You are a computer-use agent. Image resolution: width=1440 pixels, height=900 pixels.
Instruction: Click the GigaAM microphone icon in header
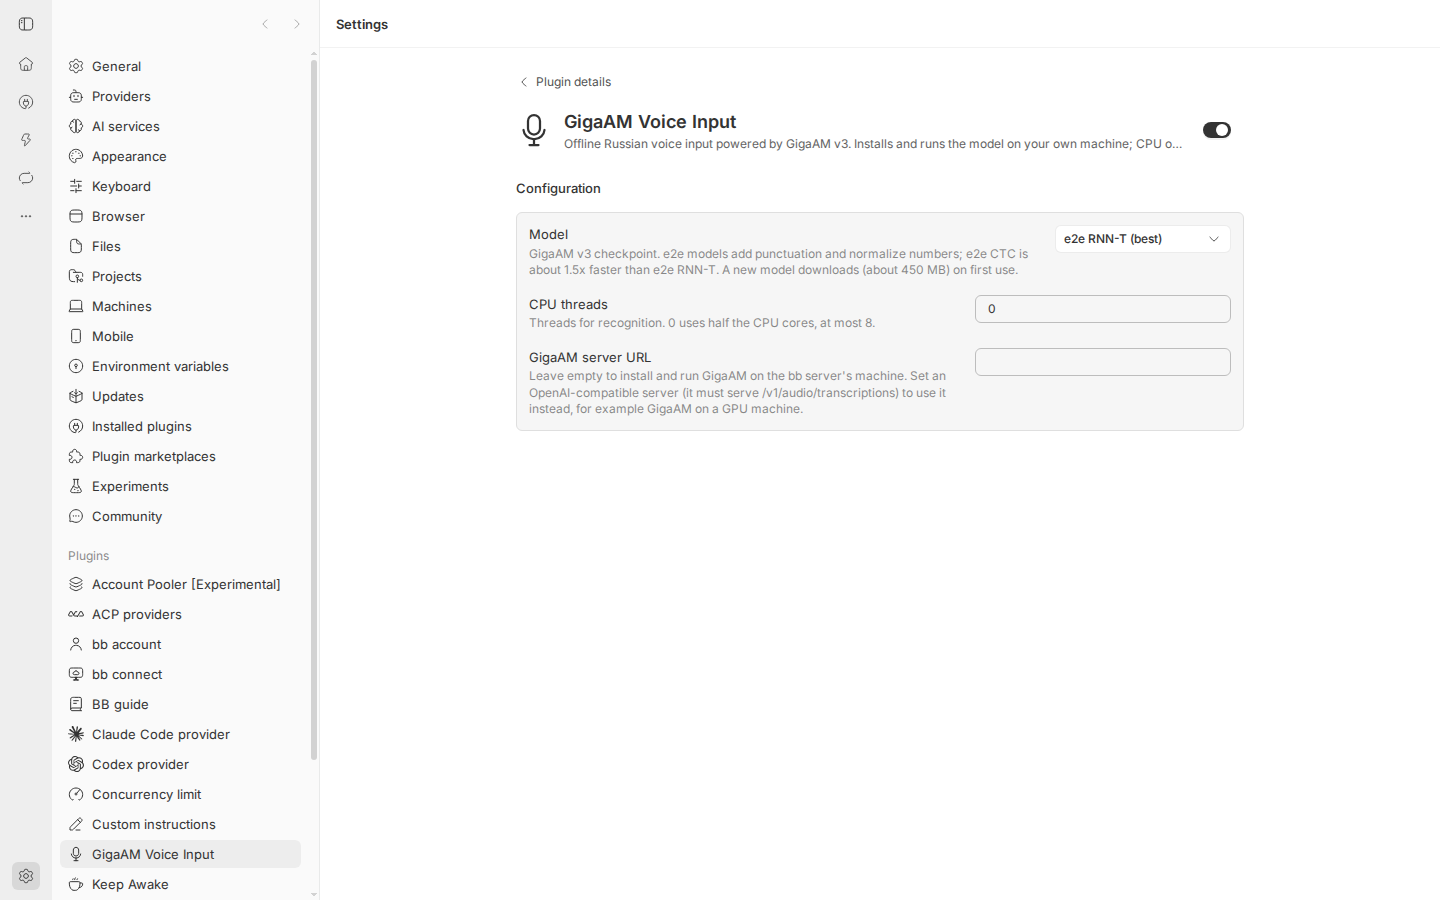534,130
